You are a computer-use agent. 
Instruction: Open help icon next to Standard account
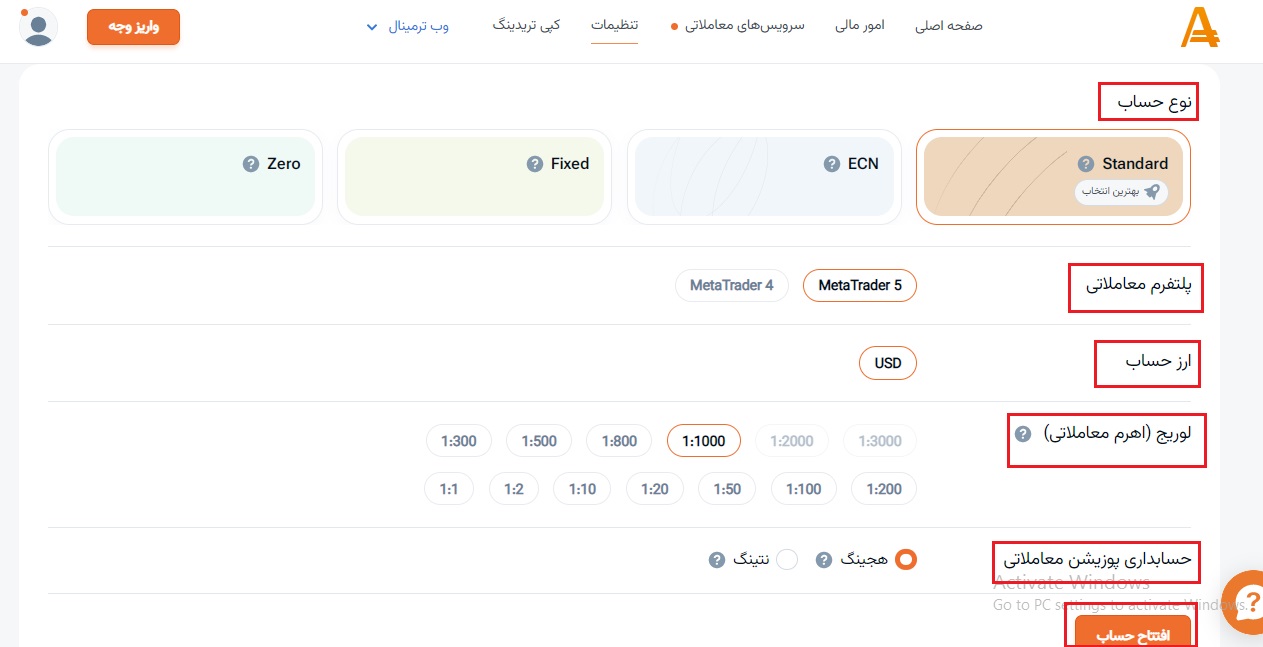click(1085, 164)
